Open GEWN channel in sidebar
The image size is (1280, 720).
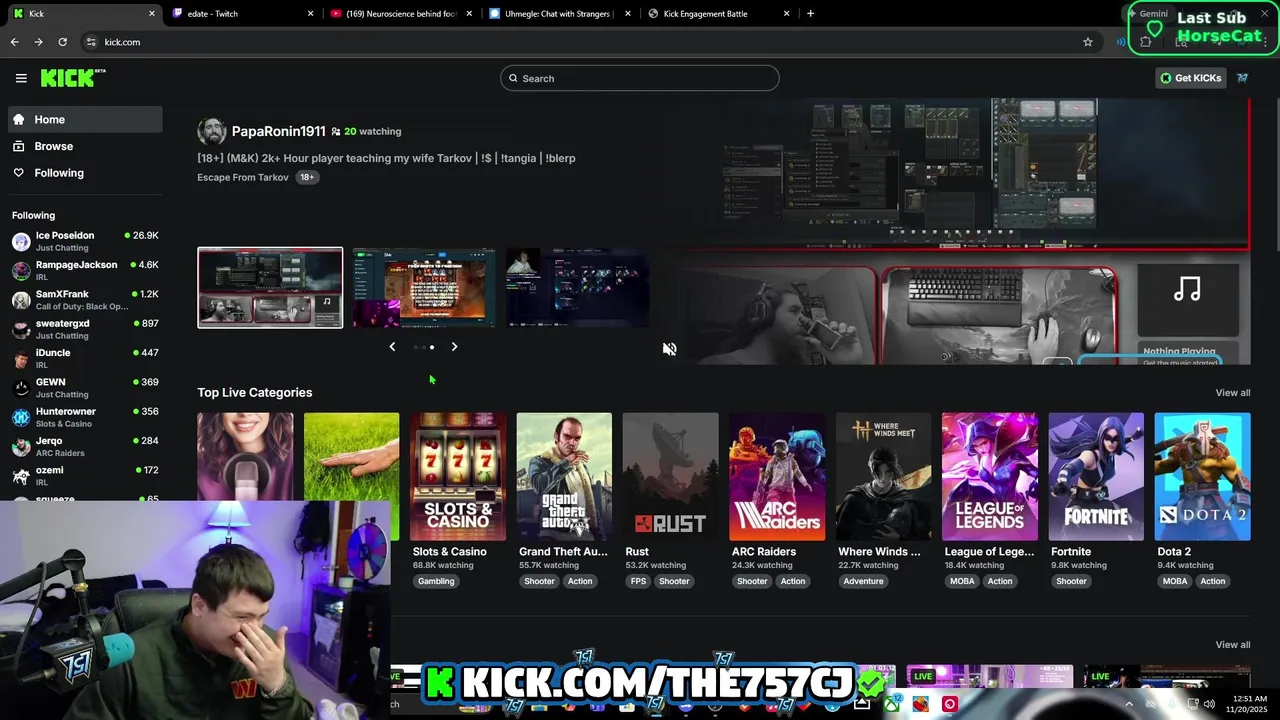pos(85,388)
